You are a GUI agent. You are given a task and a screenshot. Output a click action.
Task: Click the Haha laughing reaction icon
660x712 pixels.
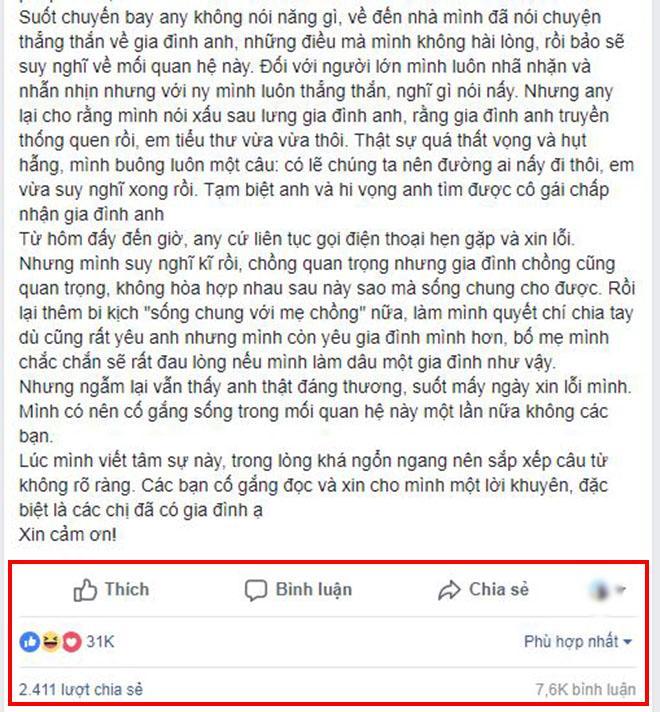[x=50, y=642]
